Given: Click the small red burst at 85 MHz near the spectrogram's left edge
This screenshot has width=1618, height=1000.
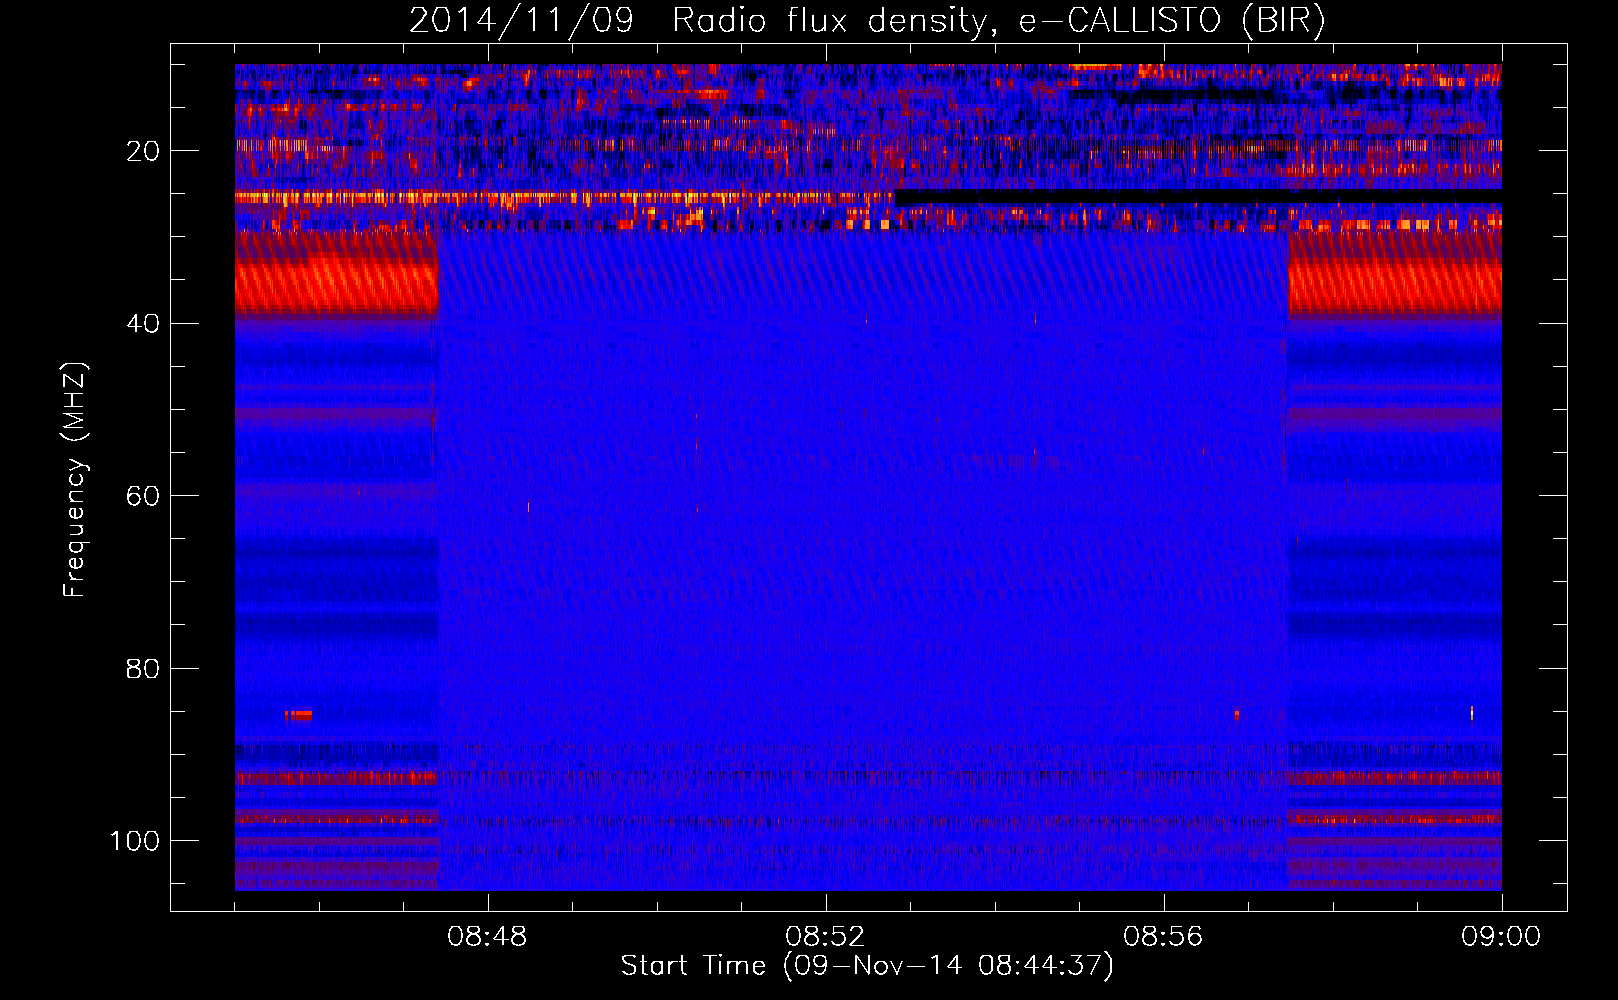Looking at the screenshot, I should coord(298,715).
